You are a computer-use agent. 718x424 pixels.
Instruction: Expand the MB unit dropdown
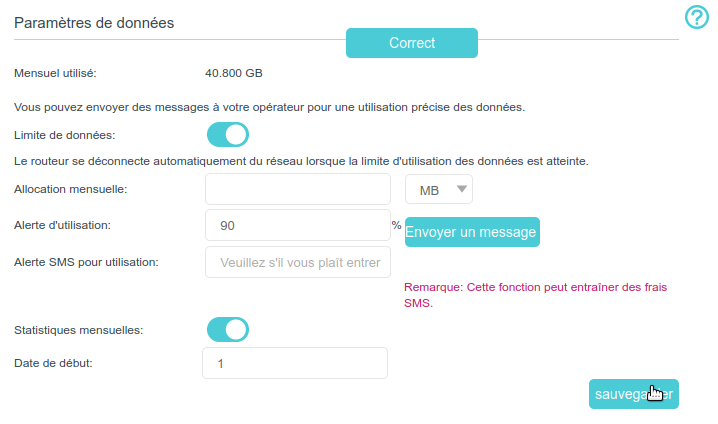click(438, 189)
